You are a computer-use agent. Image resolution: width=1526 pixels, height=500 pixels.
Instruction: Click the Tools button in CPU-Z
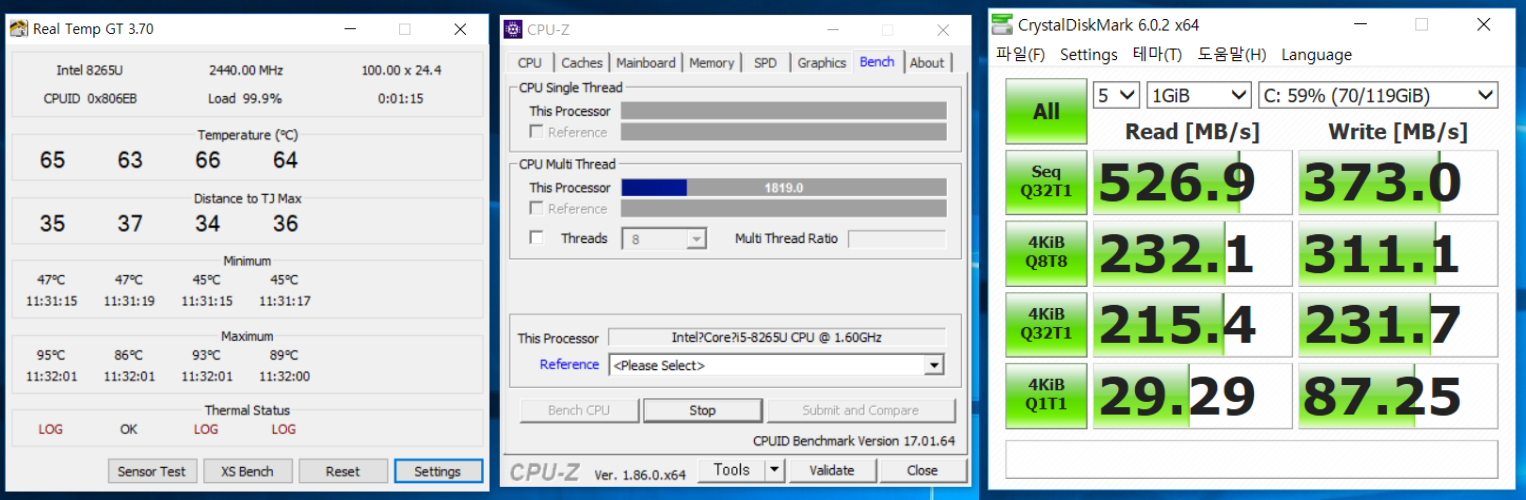click(732, 470)
